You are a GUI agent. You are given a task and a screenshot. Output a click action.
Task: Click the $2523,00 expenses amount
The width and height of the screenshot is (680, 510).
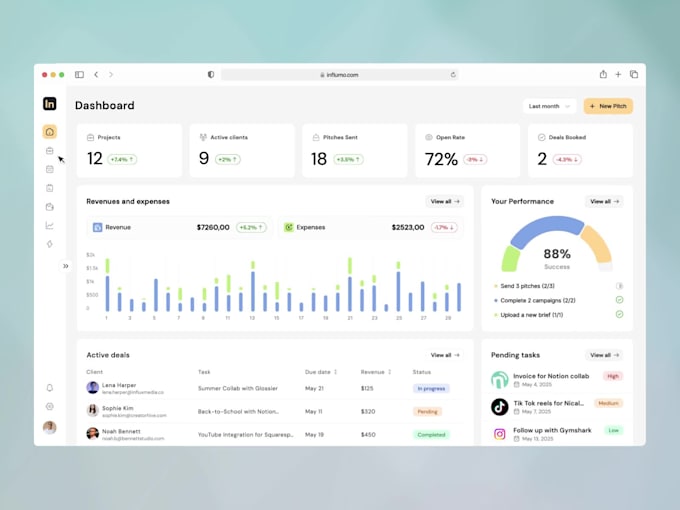click(x=408, y=227)
